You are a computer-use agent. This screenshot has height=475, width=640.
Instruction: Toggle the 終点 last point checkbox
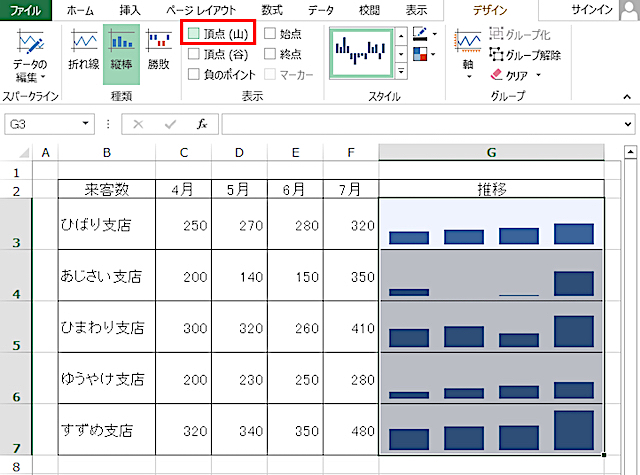(x=270, y=54)
